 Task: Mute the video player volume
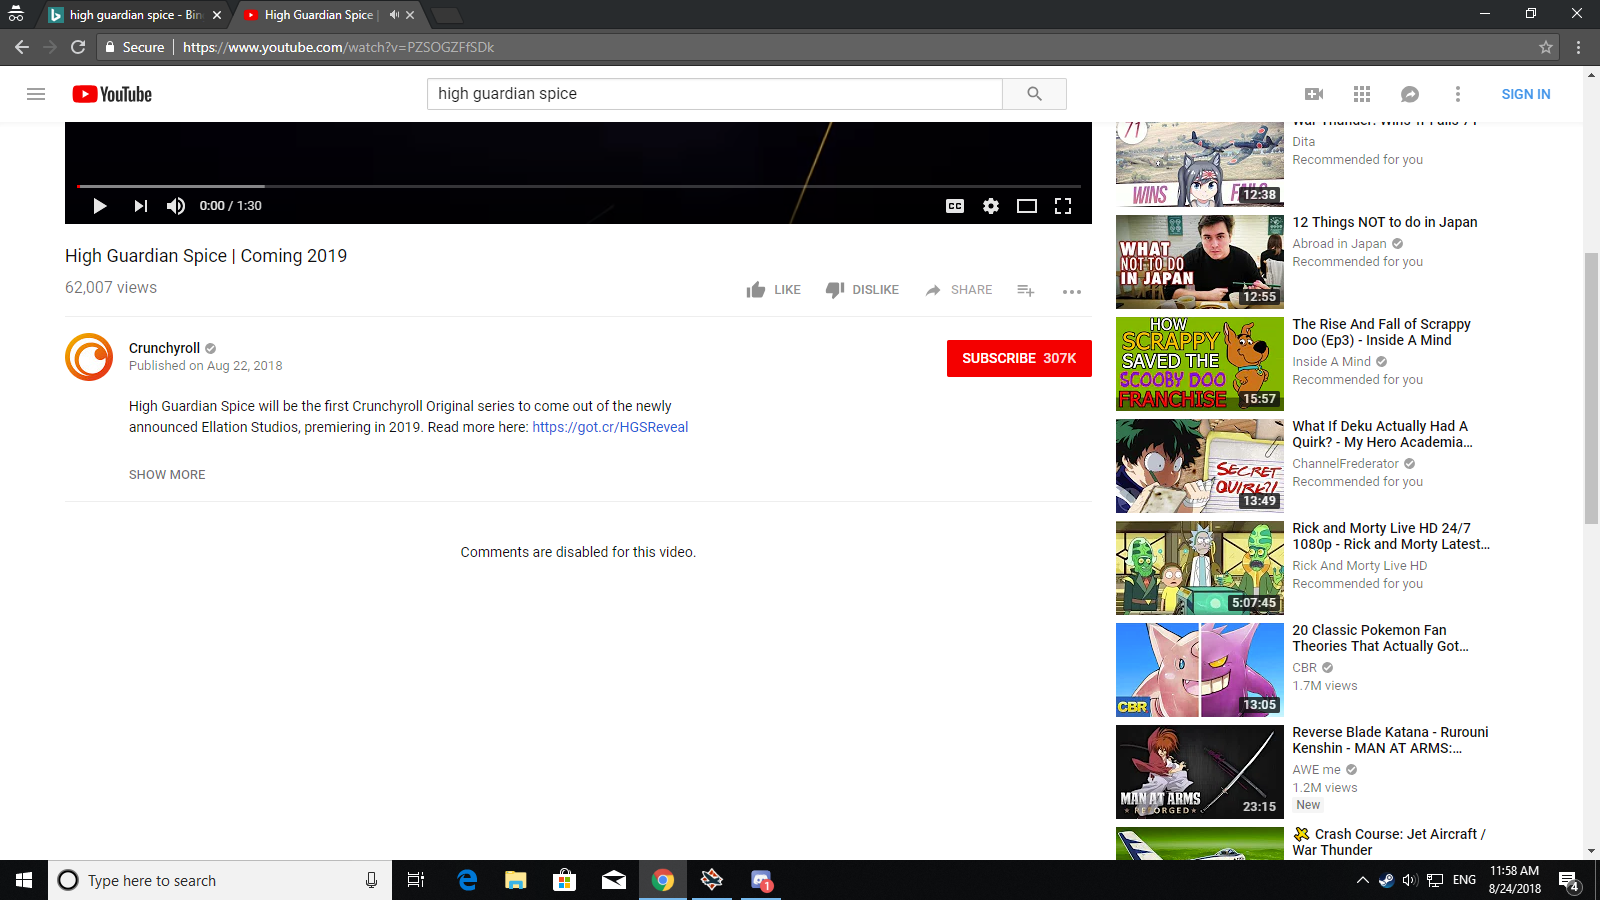pyautogui.click(x=176, y=206)
